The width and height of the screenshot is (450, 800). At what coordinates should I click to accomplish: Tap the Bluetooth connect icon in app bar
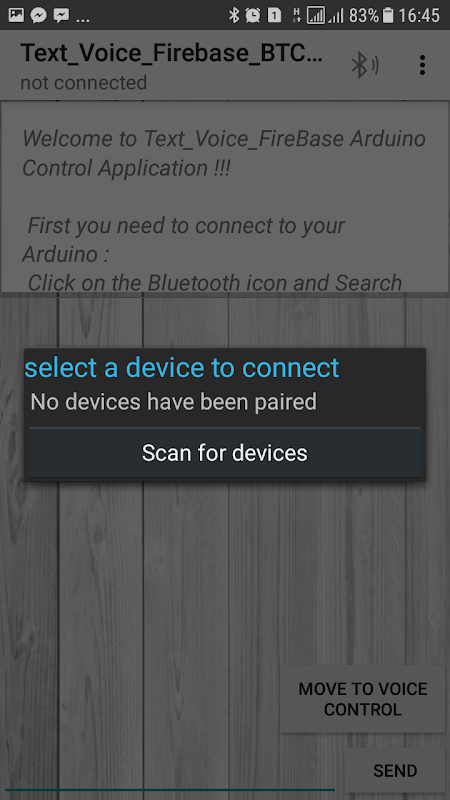pyautogui.click(x=365, y=65)
